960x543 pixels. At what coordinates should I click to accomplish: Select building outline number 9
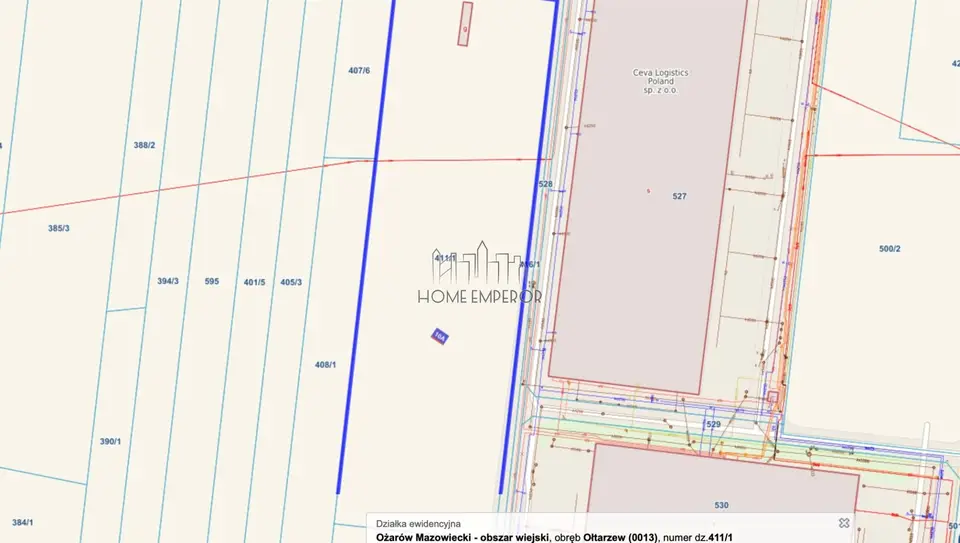click(x=465, y=24)
